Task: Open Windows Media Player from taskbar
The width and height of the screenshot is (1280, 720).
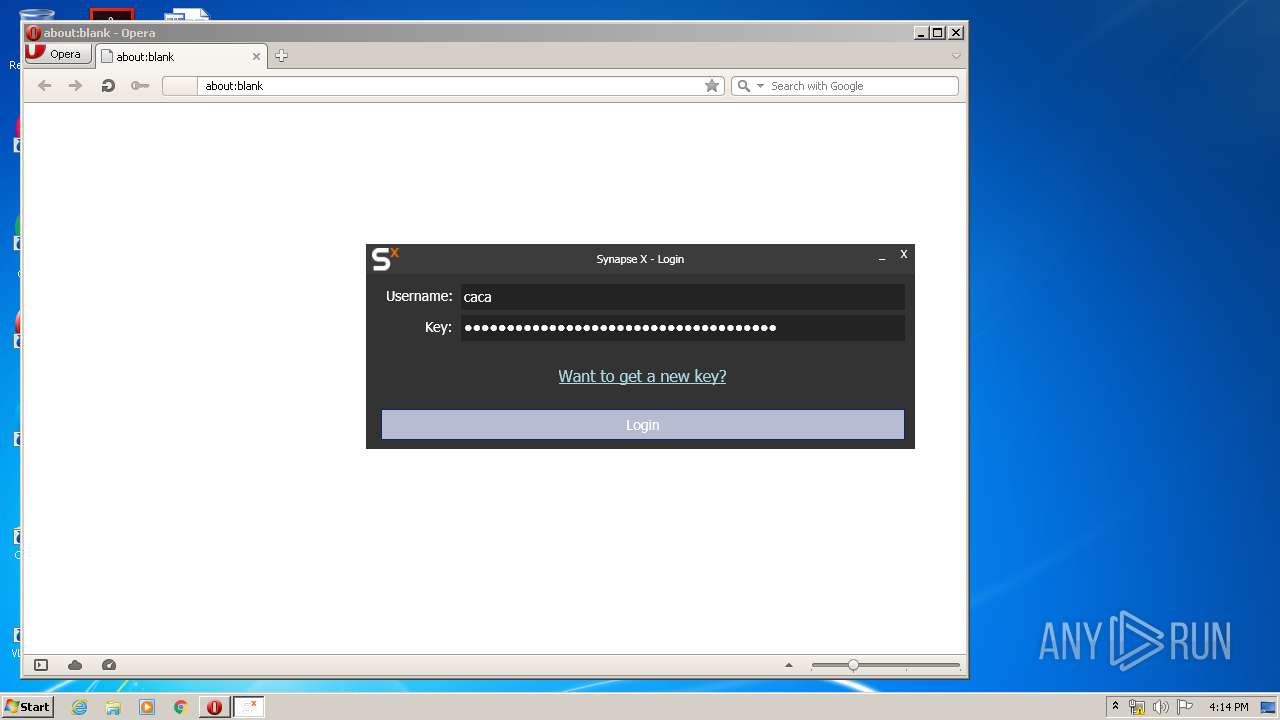Action: (147, 707)
